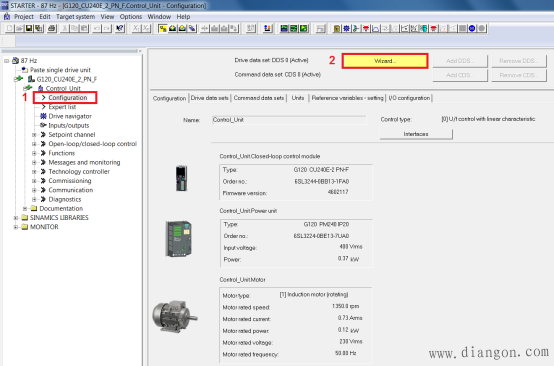
Task: Click the Save project floppy icon
Action: coord(29,28)
